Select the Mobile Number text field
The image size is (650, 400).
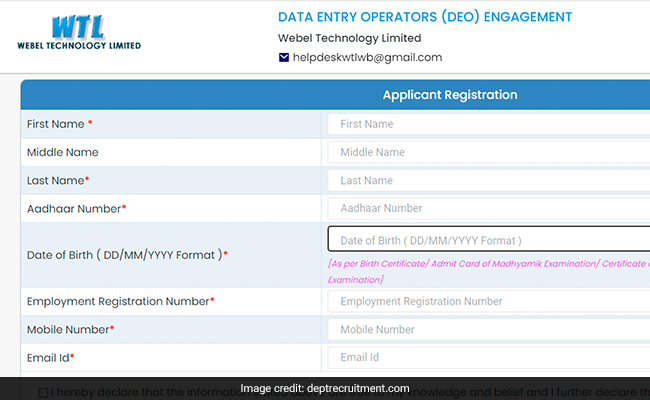[x=488, y=329]
